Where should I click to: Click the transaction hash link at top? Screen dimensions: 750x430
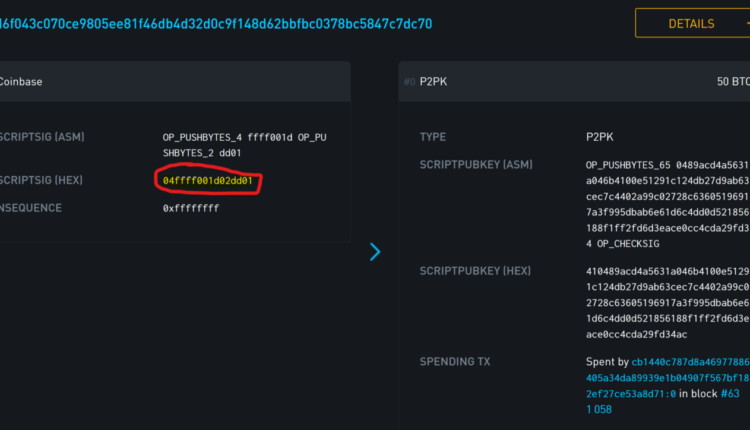coord(216,23)
